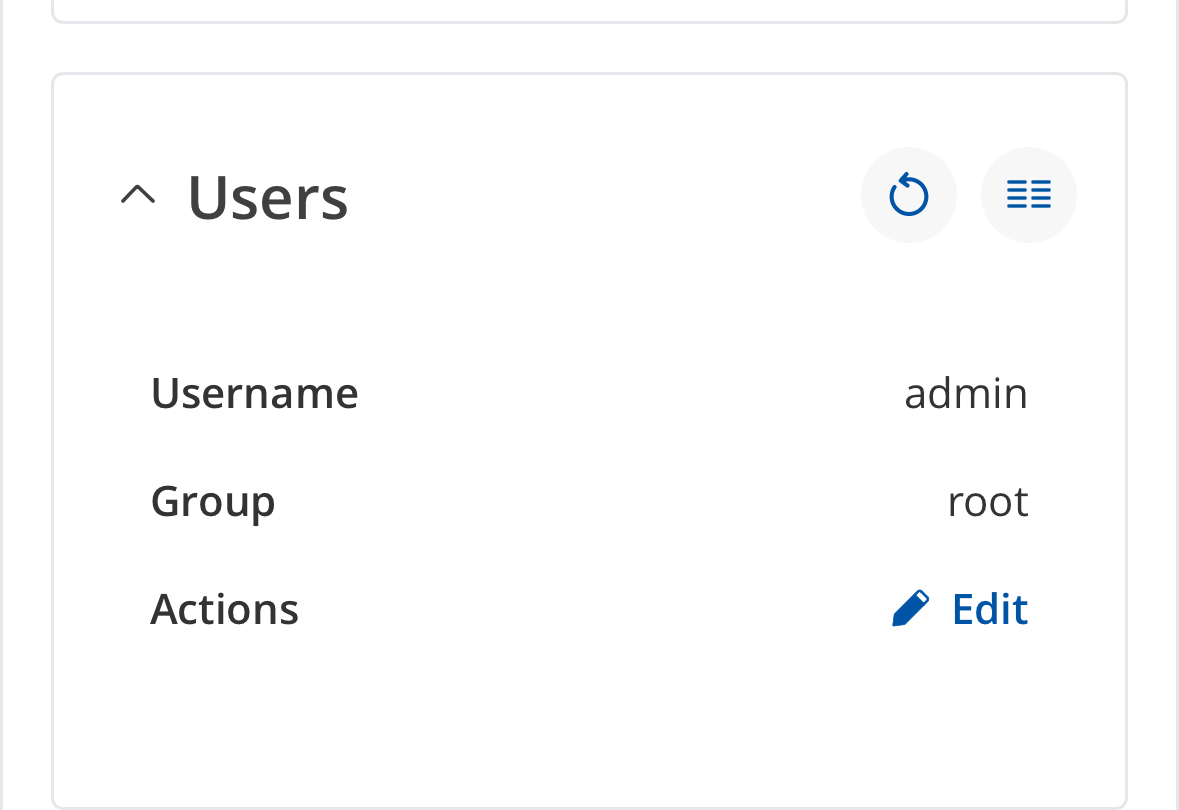Click blank space between Username and admin

[x=630, y=393]
